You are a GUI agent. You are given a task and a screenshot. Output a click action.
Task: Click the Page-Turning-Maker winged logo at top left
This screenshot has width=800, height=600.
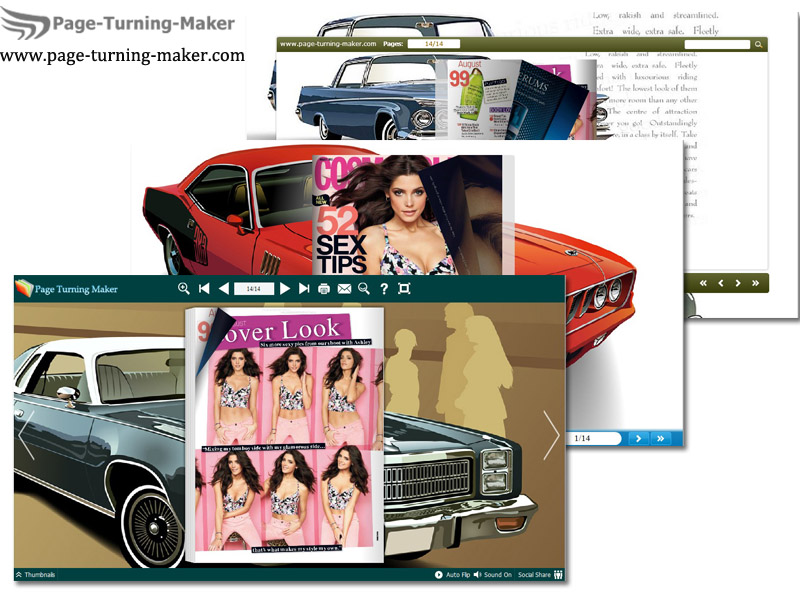click(x=117, y=23)
